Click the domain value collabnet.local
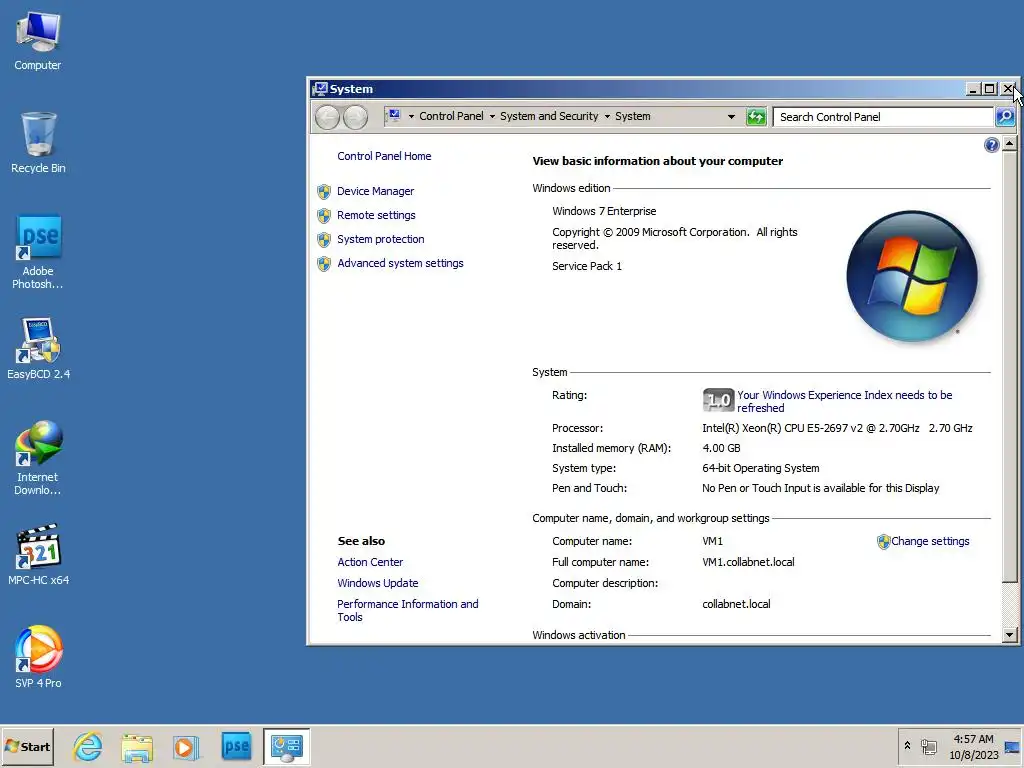The height and width of the screenshot is (768, 1024). point(736,604)
